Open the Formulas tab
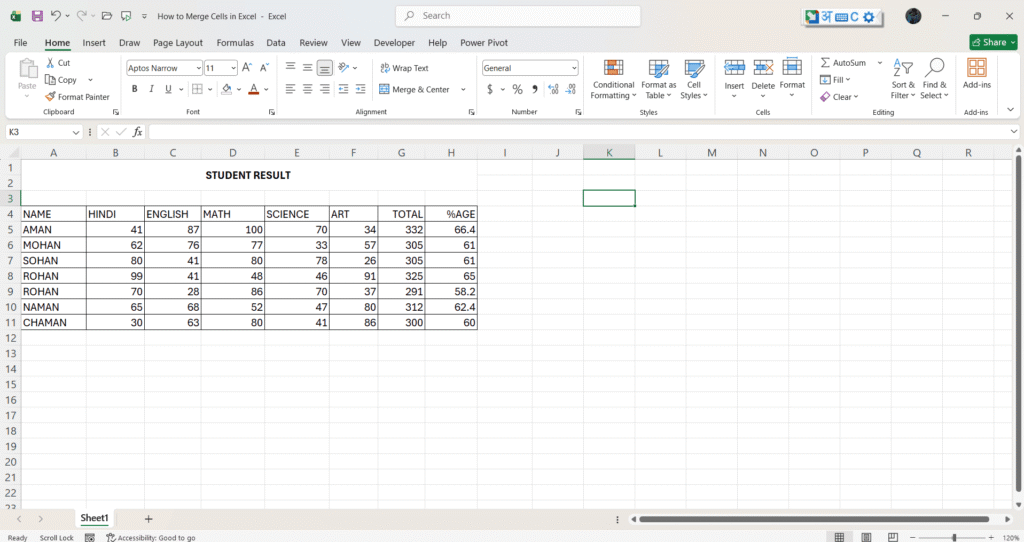This screenshot has height=542, width=1024. coord(235,42)
